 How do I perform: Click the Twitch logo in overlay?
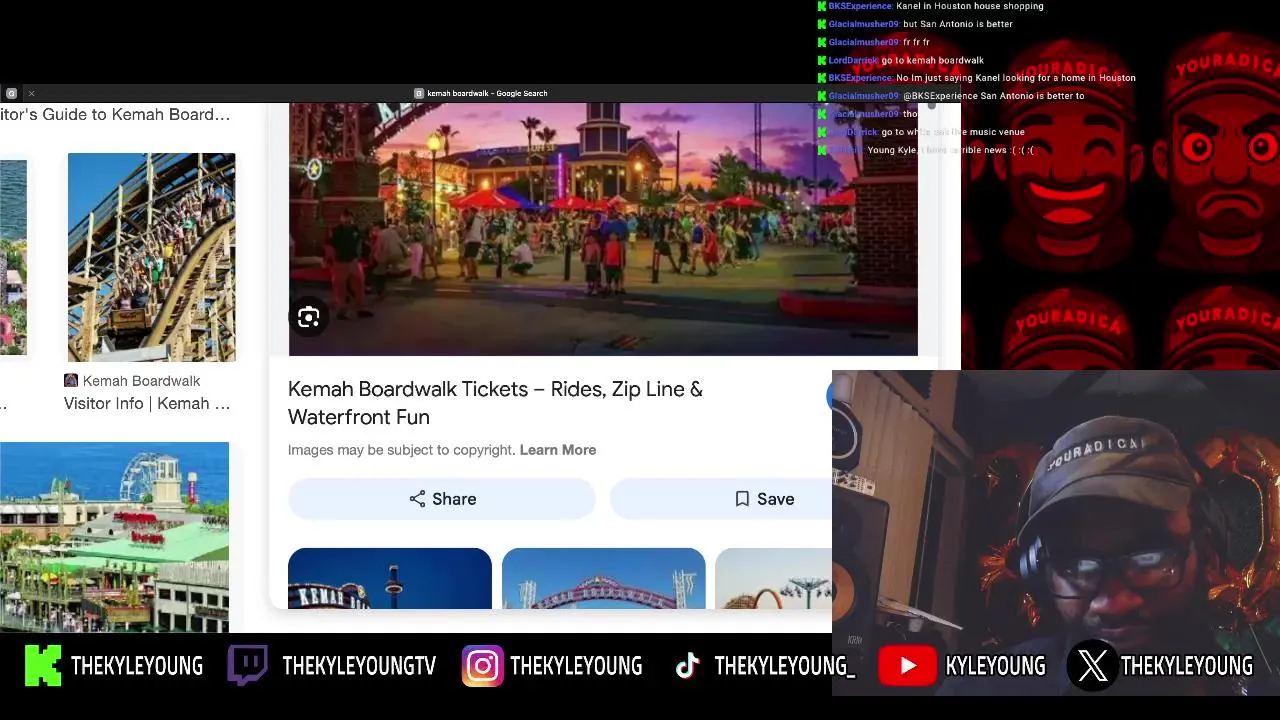coord(247,666)
